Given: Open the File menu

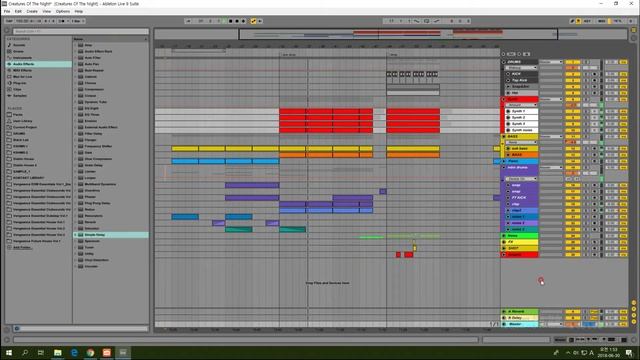Looking at the screenshot, I should pyautogui.click(x=7, y=11).
